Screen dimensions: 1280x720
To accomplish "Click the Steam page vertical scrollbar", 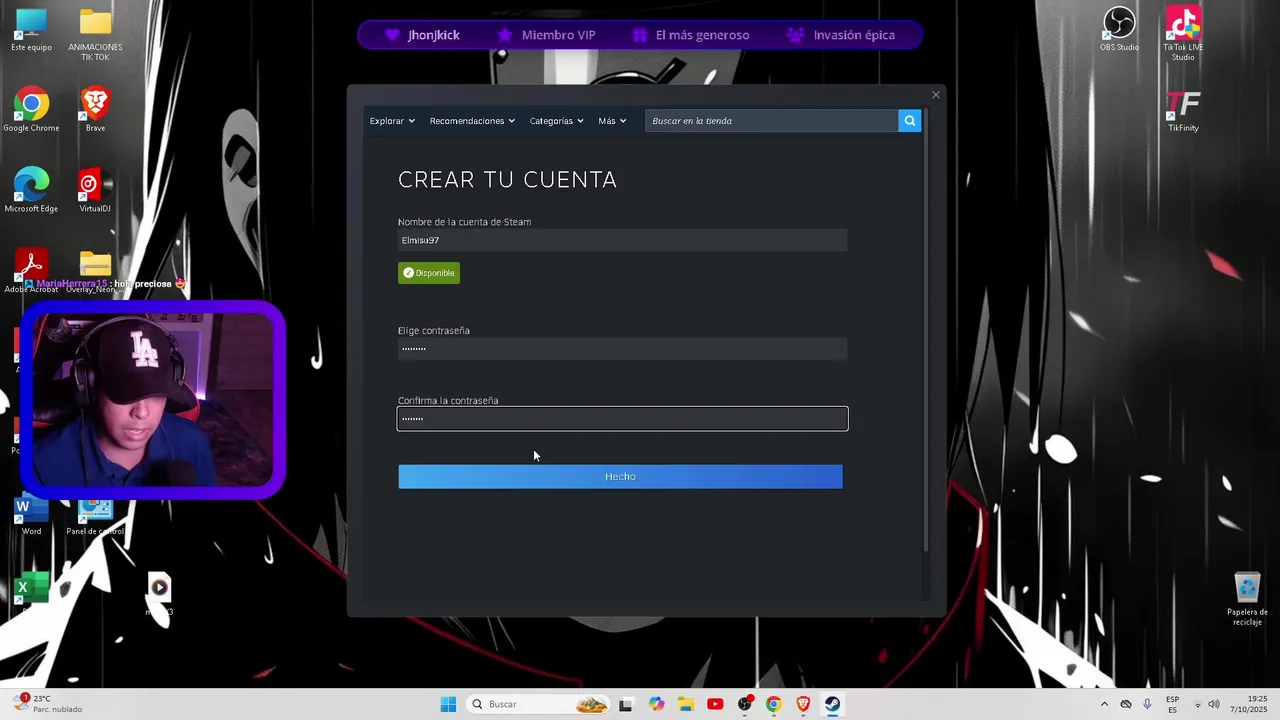I will pos(926,330).
